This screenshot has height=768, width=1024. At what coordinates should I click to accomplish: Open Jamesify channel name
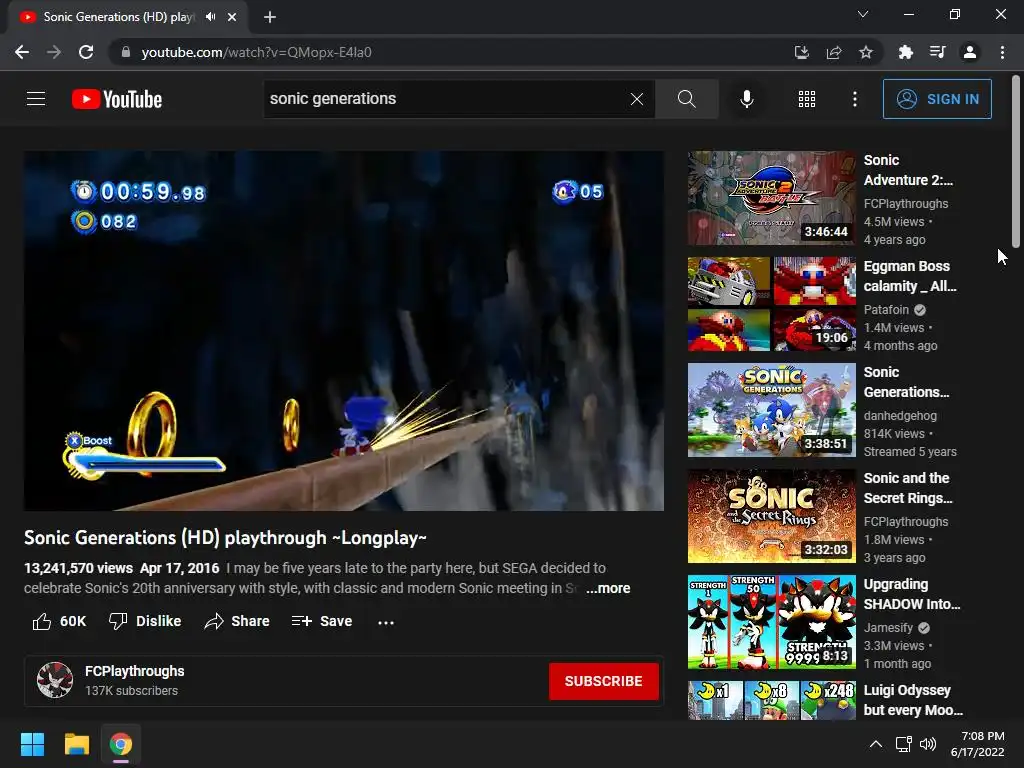(888, 628)
